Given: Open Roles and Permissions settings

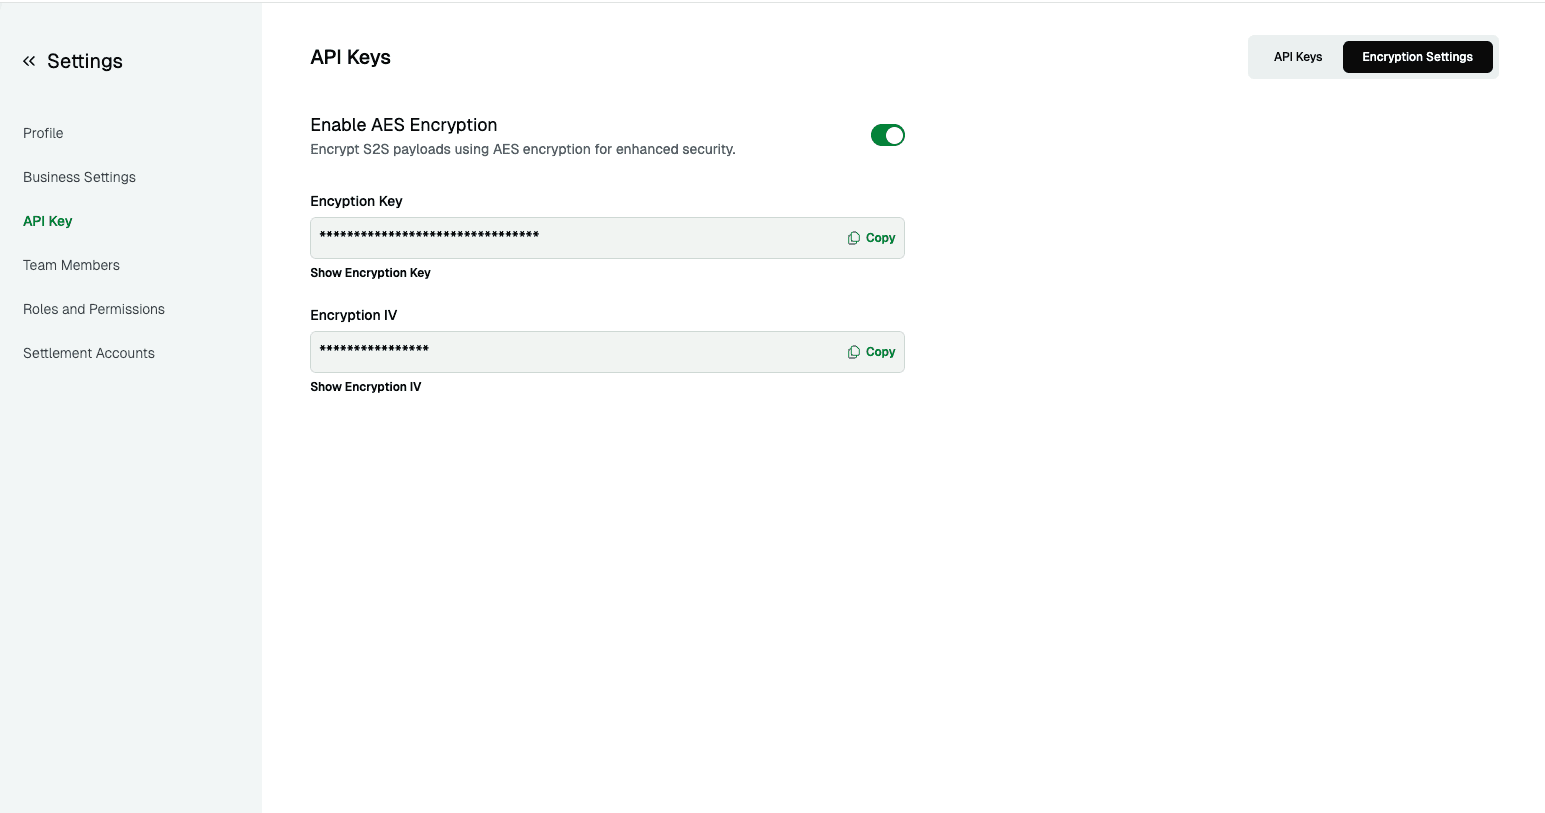Looking at the screenshot, I should (93, 309).
